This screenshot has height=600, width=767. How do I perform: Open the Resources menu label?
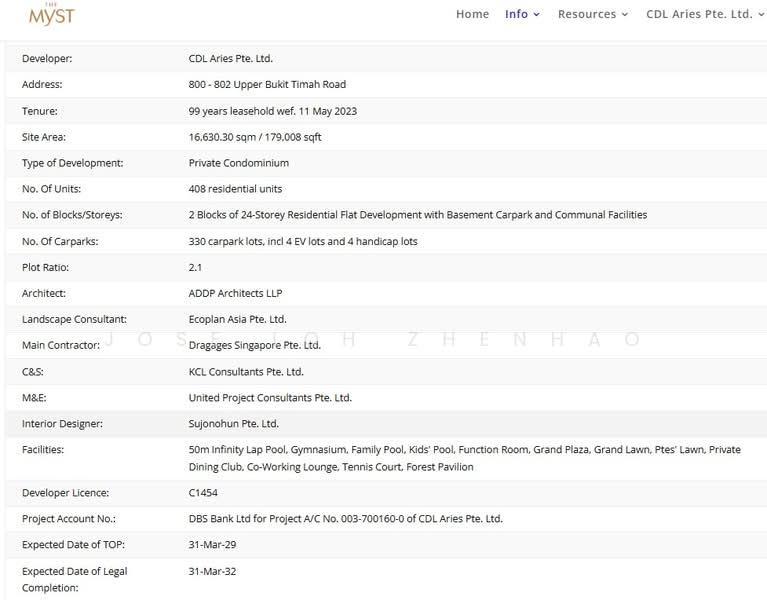point(586,14)
